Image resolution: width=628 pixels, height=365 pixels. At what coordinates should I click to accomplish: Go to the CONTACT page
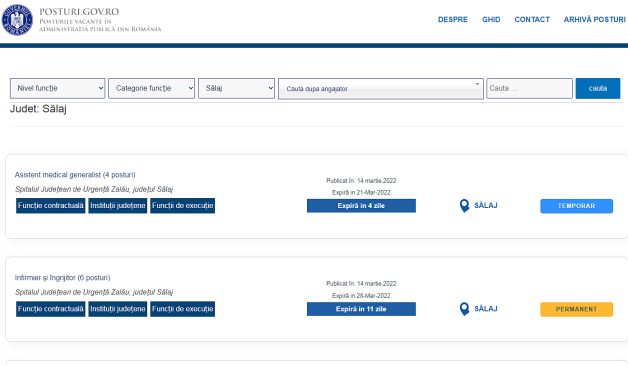532,20
